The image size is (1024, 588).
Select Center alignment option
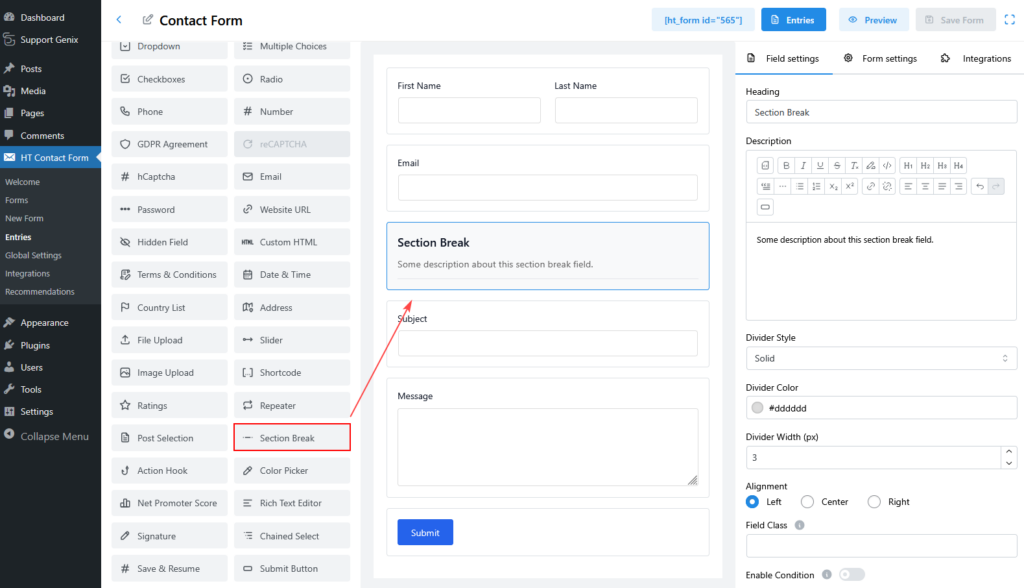point(807,502)
